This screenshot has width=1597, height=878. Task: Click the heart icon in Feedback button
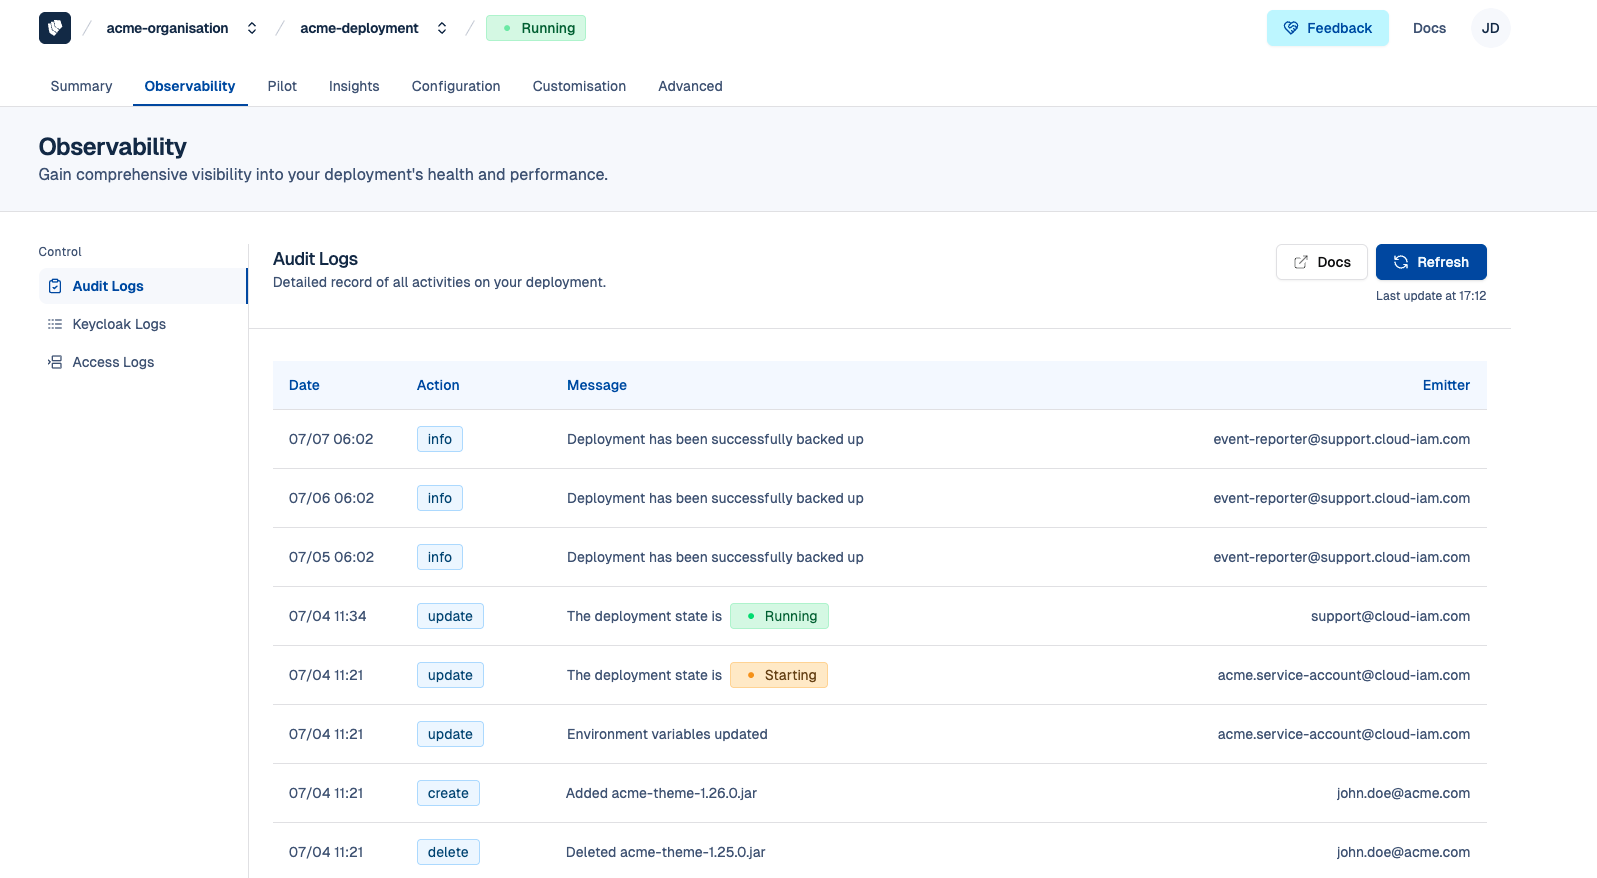[x=1291, y=28]
